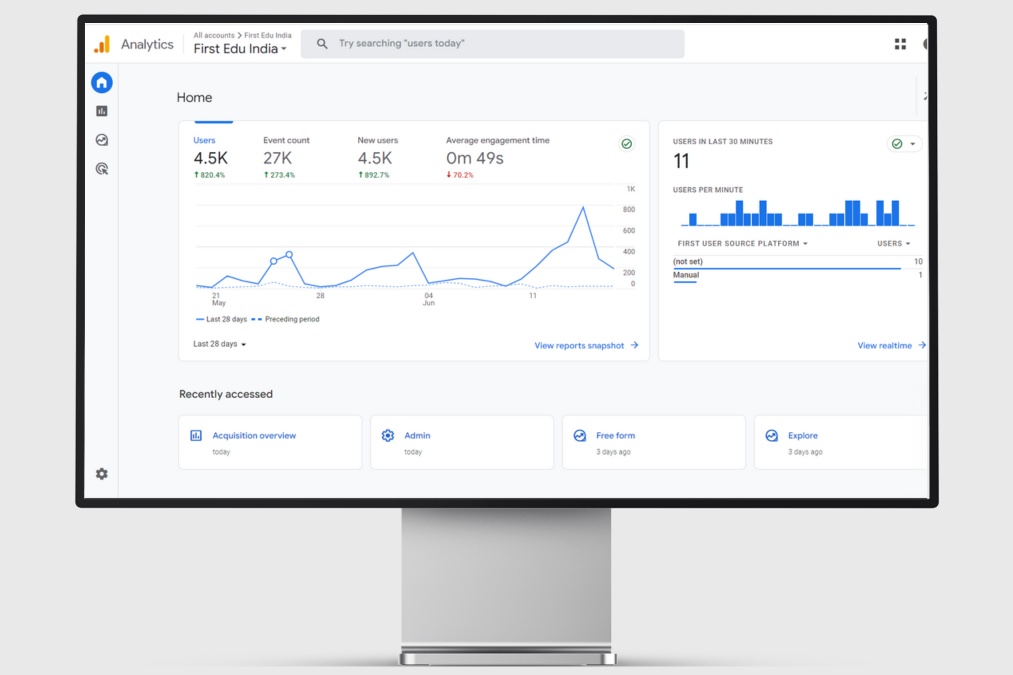
Task: Select the Average engagement time metric tab
Action: pyautogui.click(x=497, y=157)
